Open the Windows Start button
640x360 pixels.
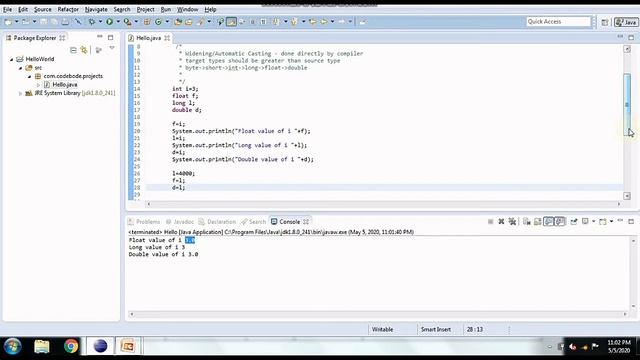tap(13, 346)
